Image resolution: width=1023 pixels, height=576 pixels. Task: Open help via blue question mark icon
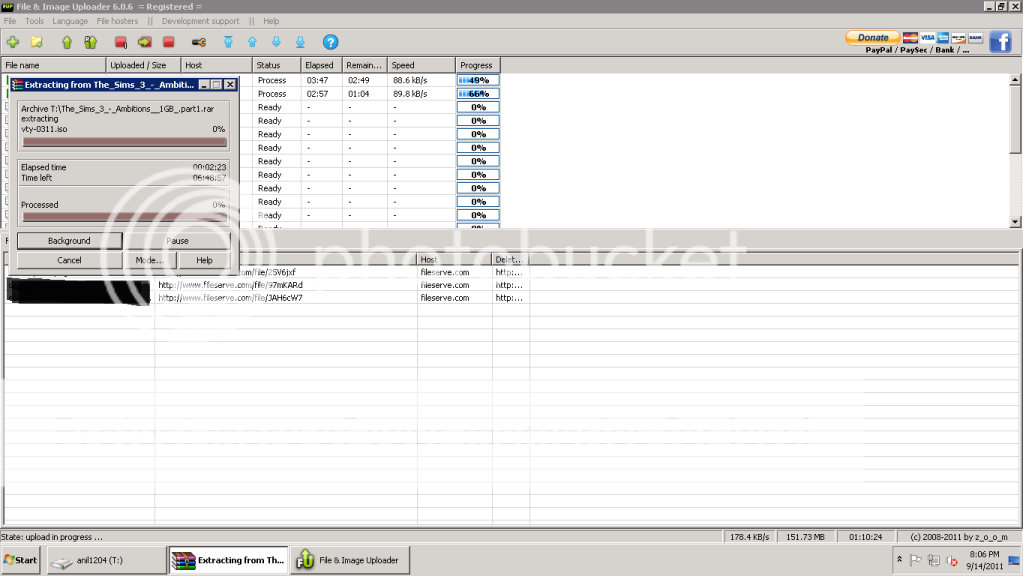click(x=330, y=42)
